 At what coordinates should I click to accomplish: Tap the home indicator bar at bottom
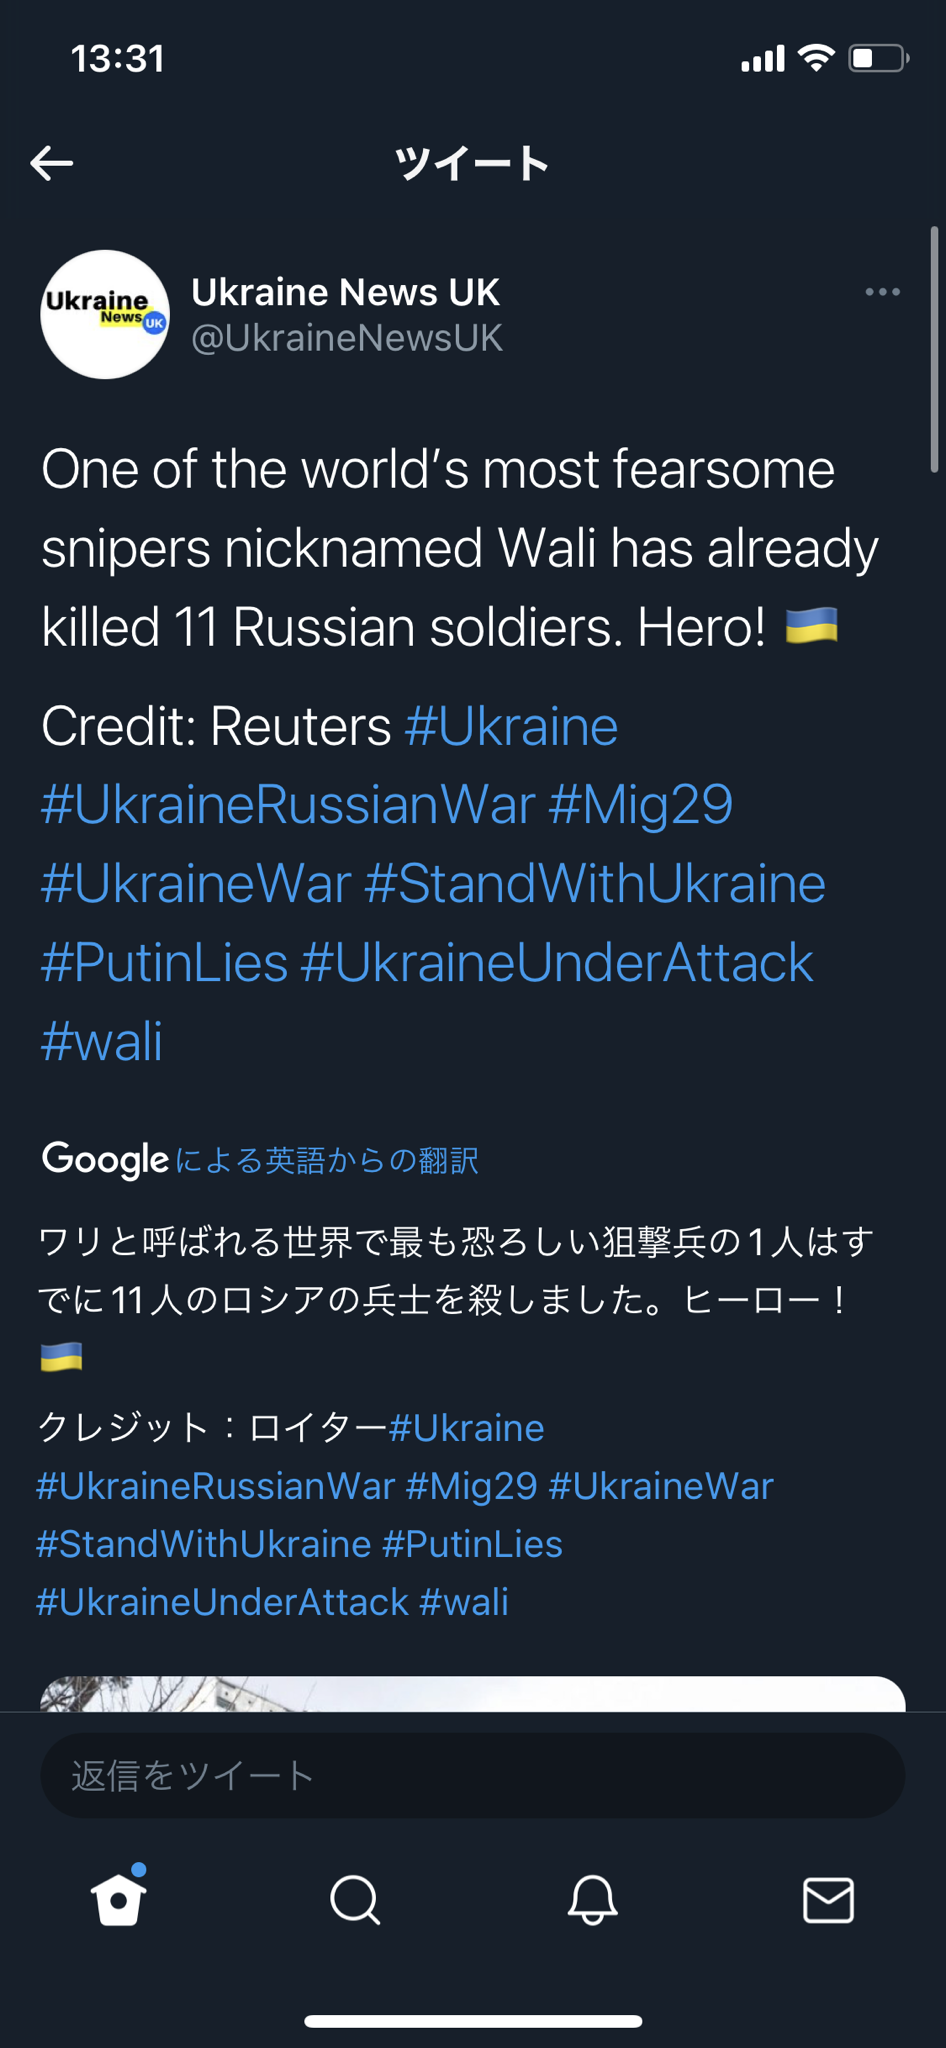point(472,2021)
